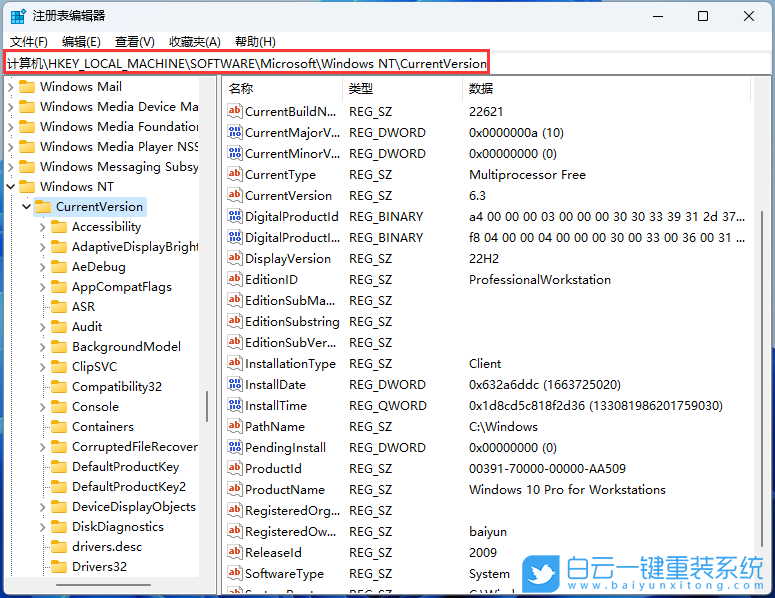Open the 文件(F) menu
Screen dimensions: 775x598
coord(29,42)
